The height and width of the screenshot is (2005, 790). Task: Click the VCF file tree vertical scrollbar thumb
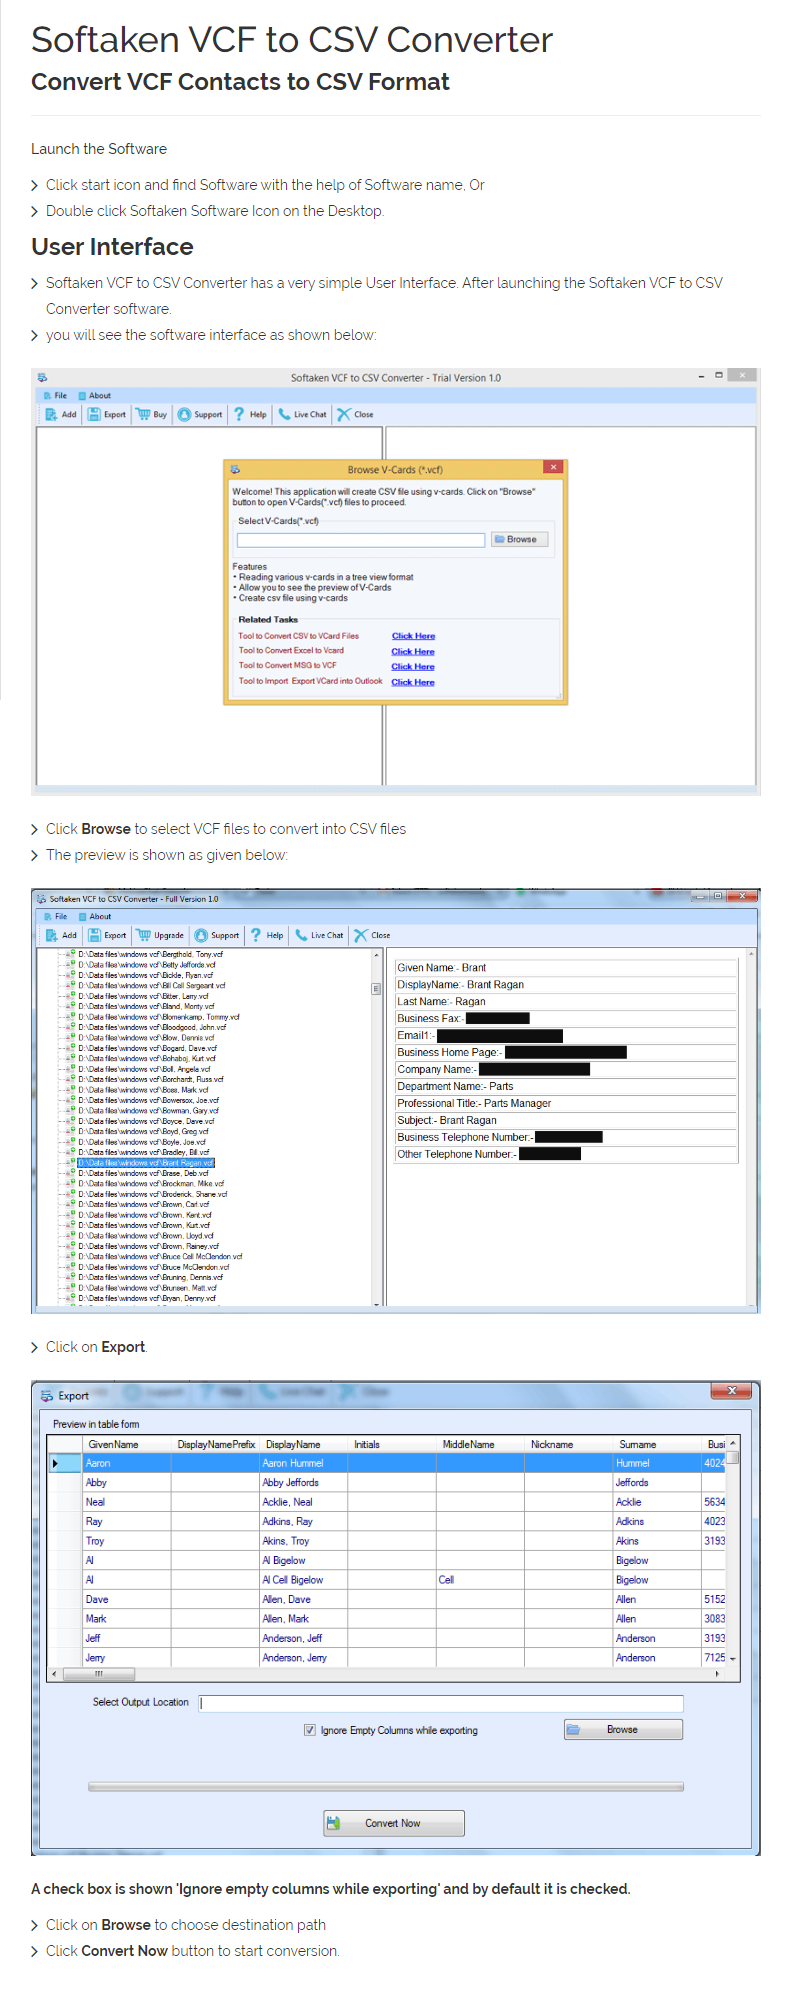377,989
